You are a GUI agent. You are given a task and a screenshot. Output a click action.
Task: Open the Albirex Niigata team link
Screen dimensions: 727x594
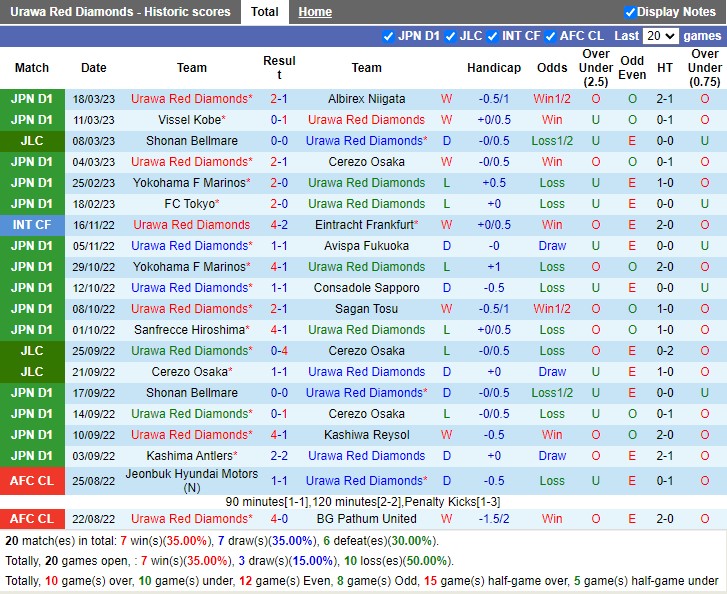(x=366, y=99)
